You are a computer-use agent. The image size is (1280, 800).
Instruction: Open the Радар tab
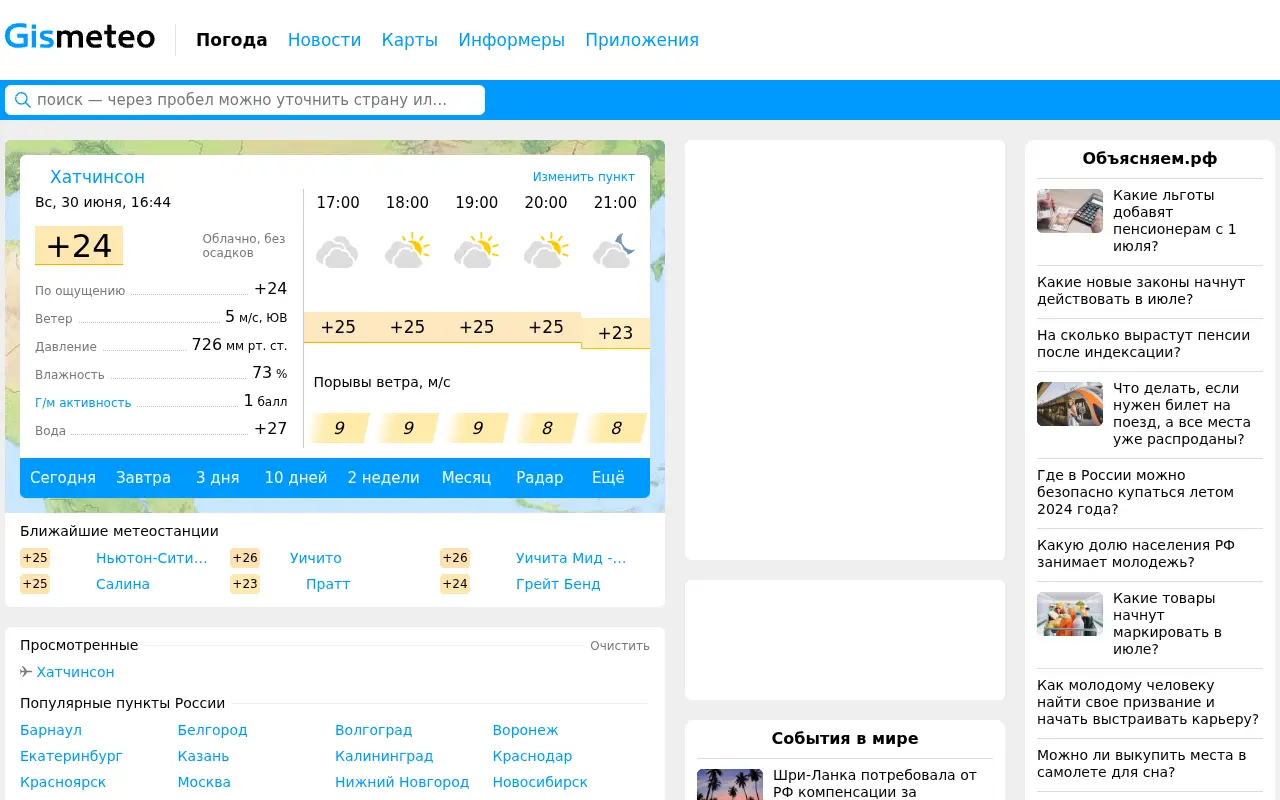(x=540, y=478)
